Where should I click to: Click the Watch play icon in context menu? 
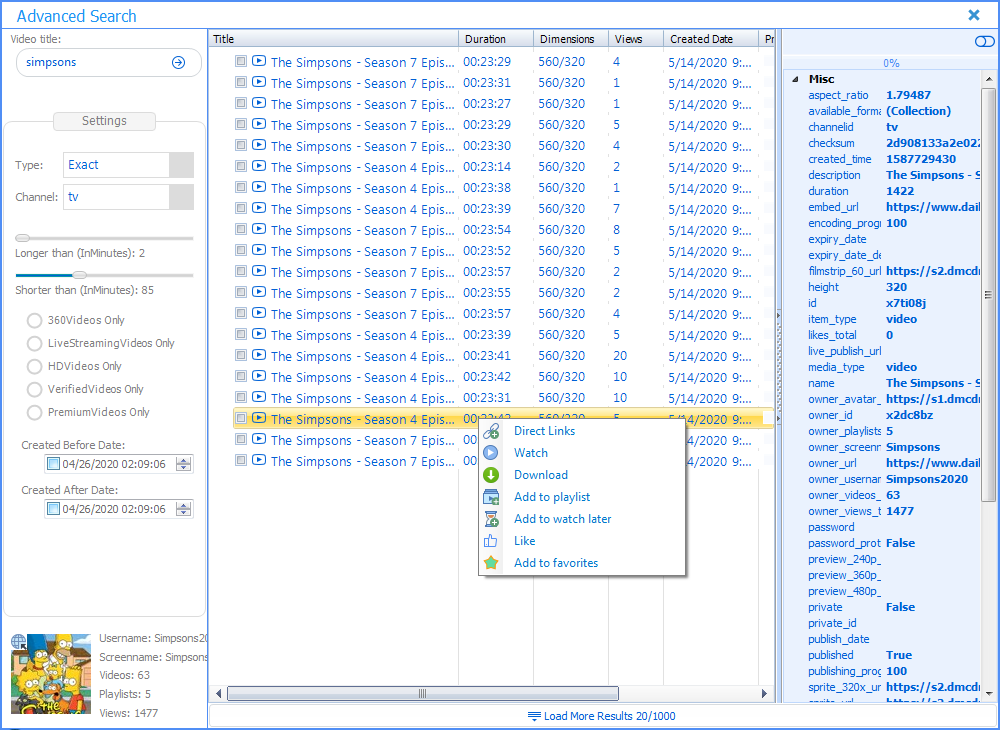pos(490,453)
